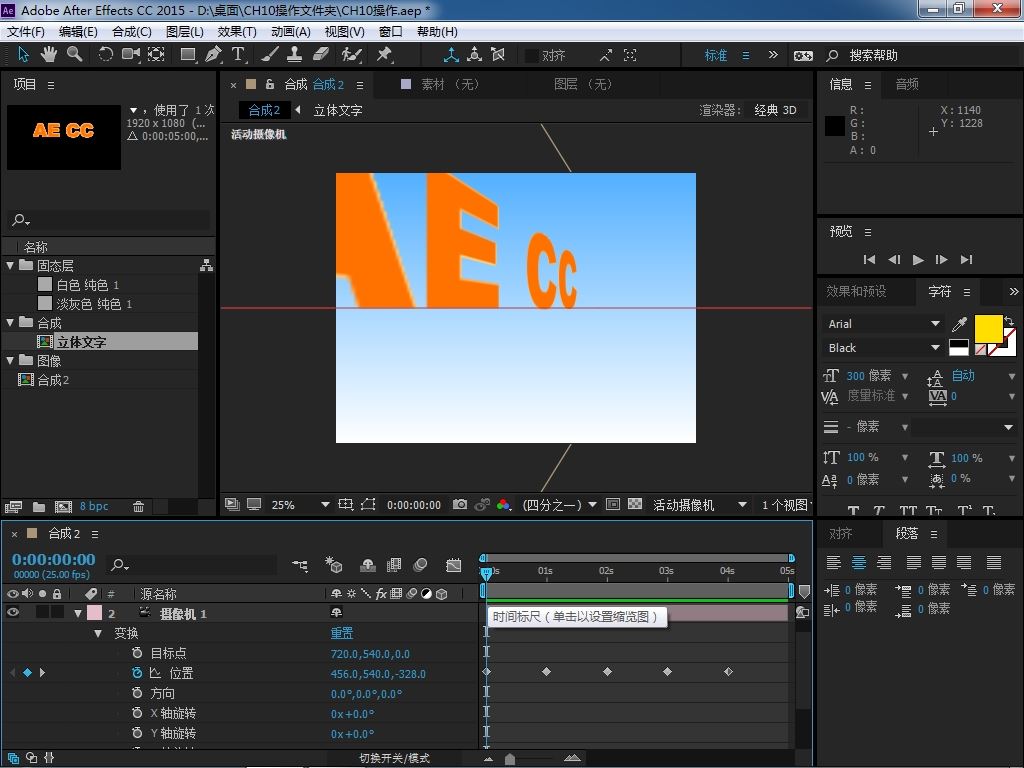Play the preview
This screenshot has height=768, width=1024.
click(918, 259)
